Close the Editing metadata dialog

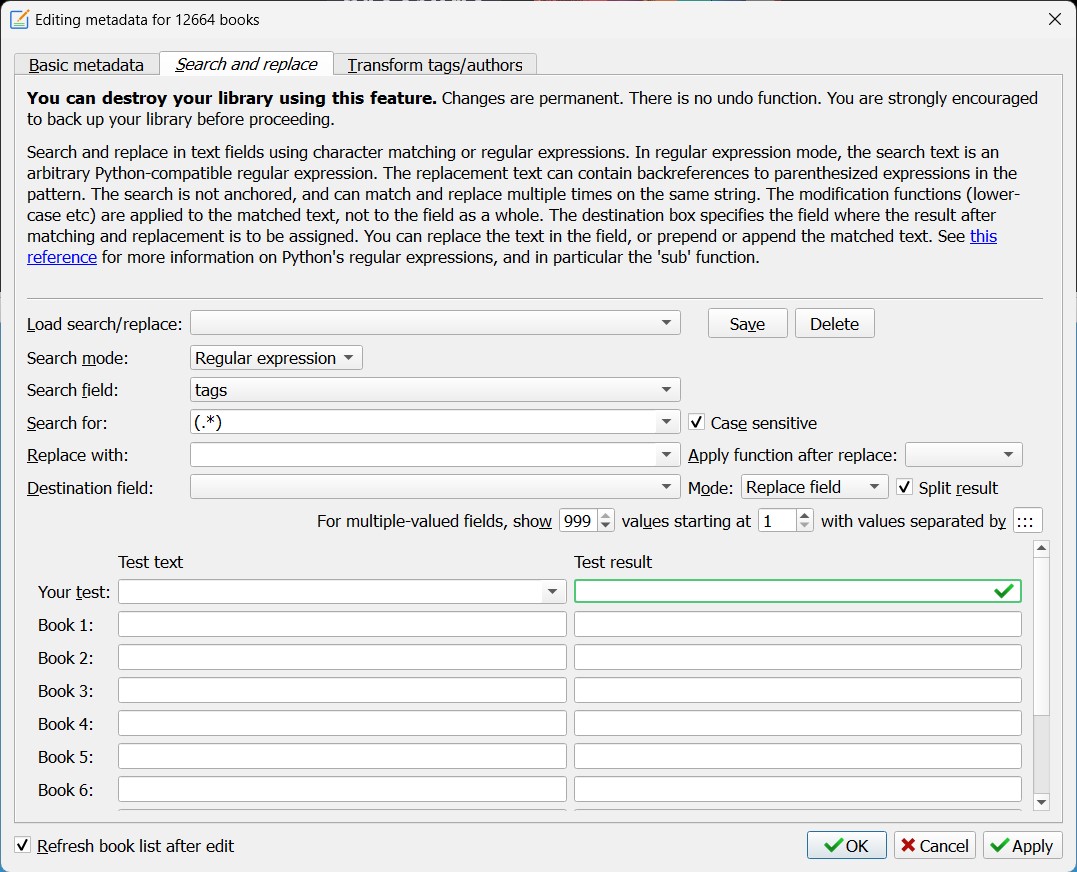[x=1054, y=19]
